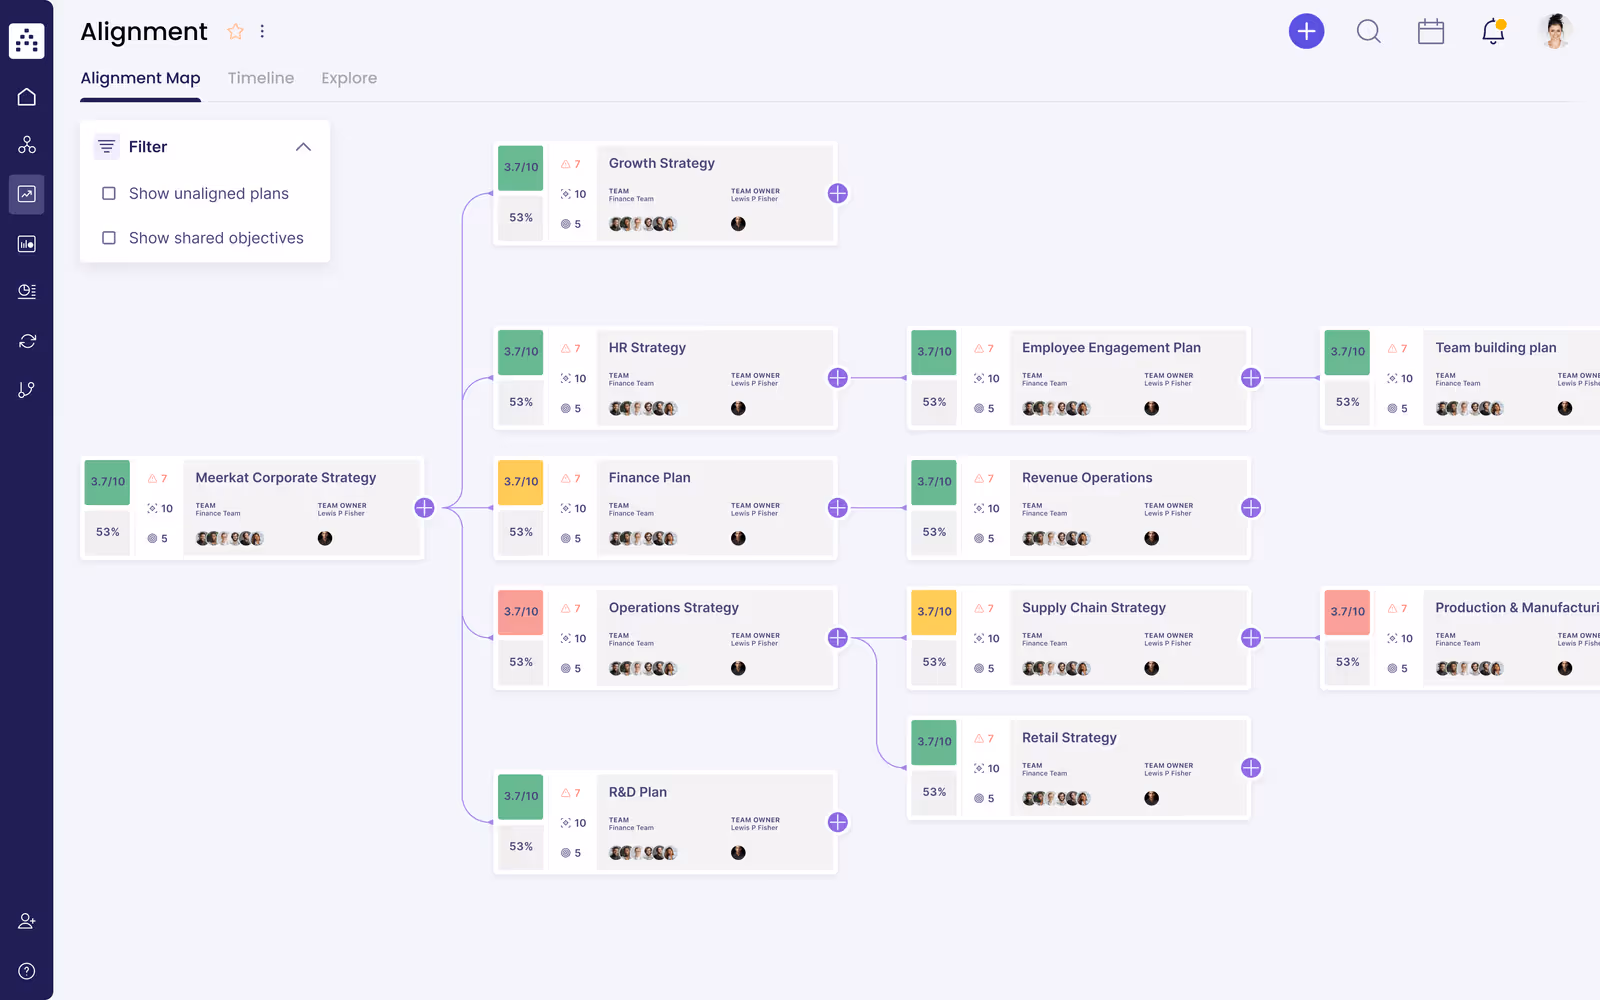Collapse the Filter panel chevron
This screenshot has height=1000, width=1600.
pyautogui.click(x=304, y=146)
